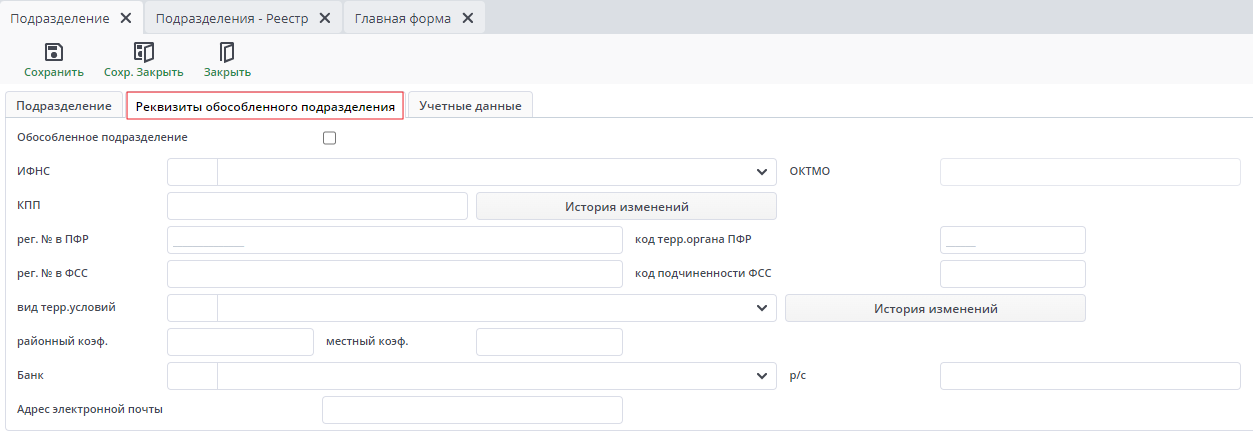1253x433 pixels.
Task: Click the Сохр. Закрыть toolbar icon
Action: 144,53
